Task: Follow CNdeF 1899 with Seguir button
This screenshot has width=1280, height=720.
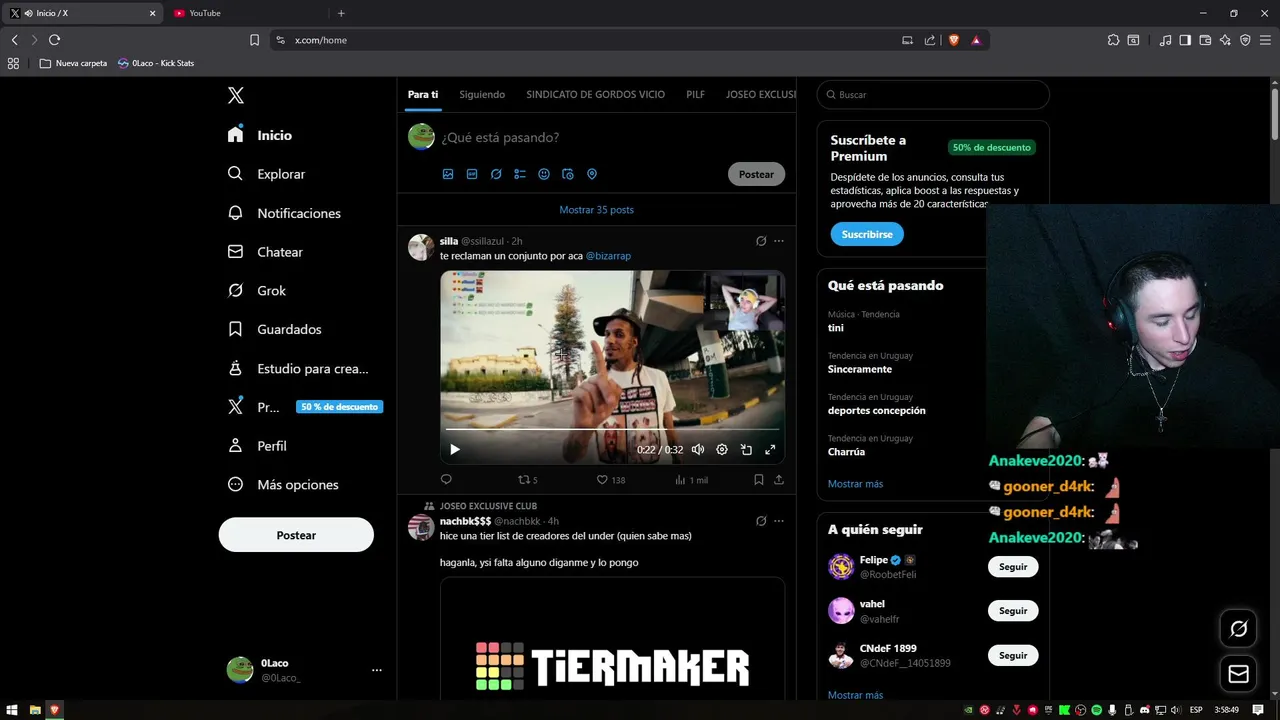Action: [x=1013, y=656]
